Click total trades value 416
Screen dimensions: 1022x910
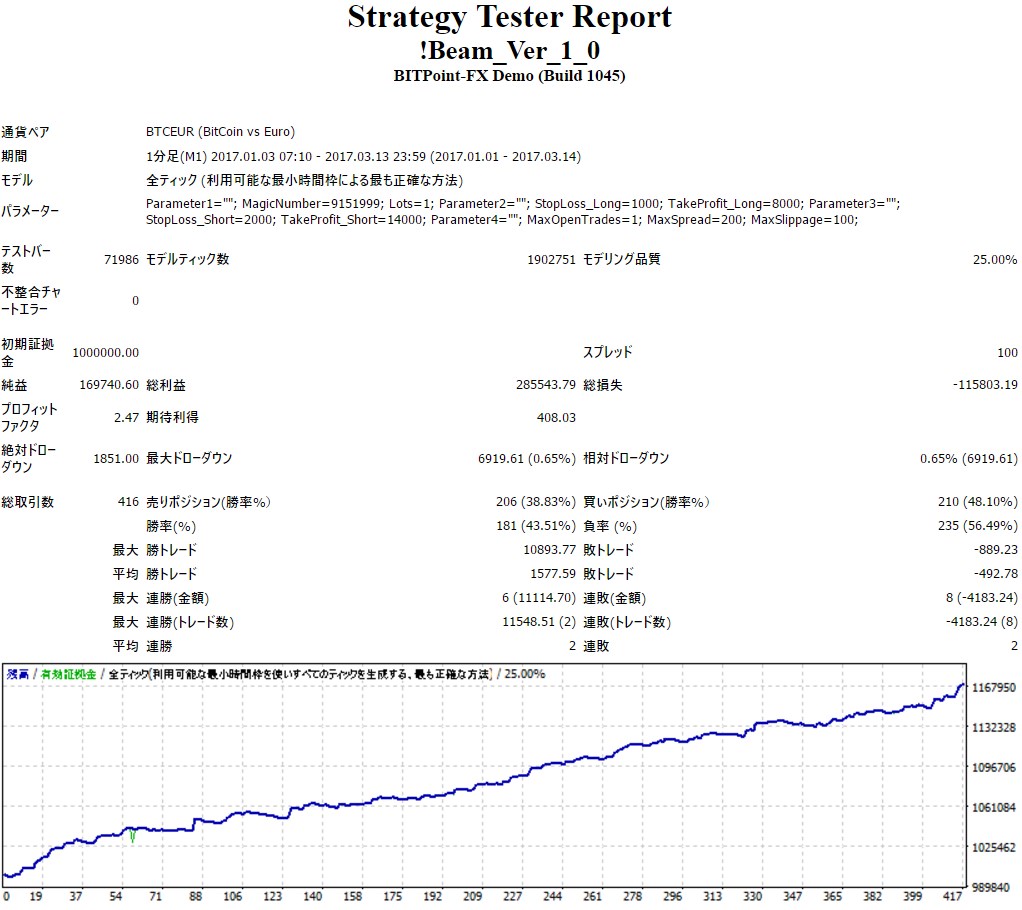coord(128,502)
